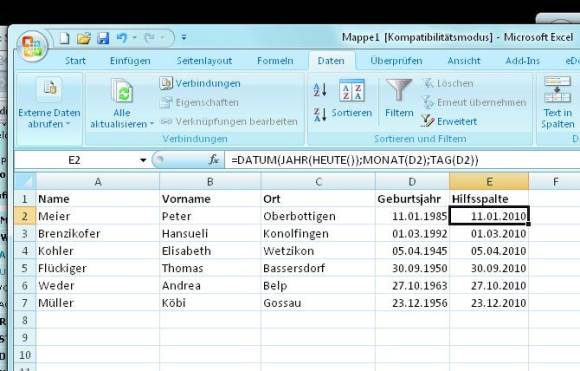Viewport: 580px width, 371px height.
Task: Select the cell containing Brenzikofer
Action: pos(98,233)
